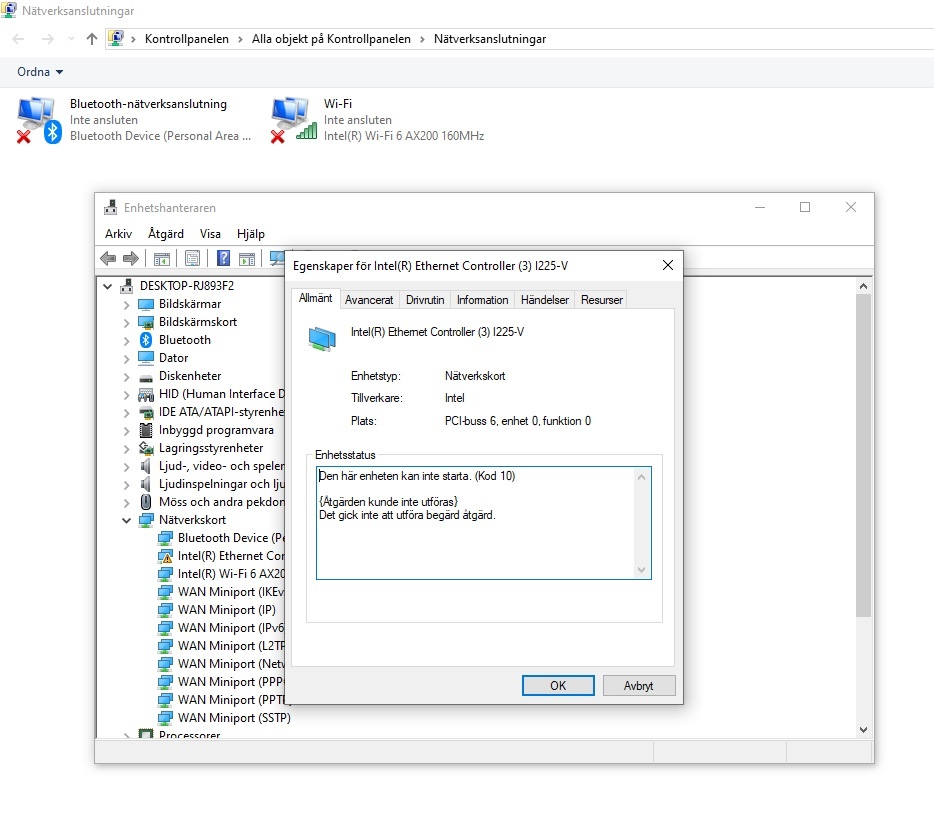This screenshot has height=825, width=934.
Task: Expand the Bildskärmskort category
Action: click(x=126, y=323)
